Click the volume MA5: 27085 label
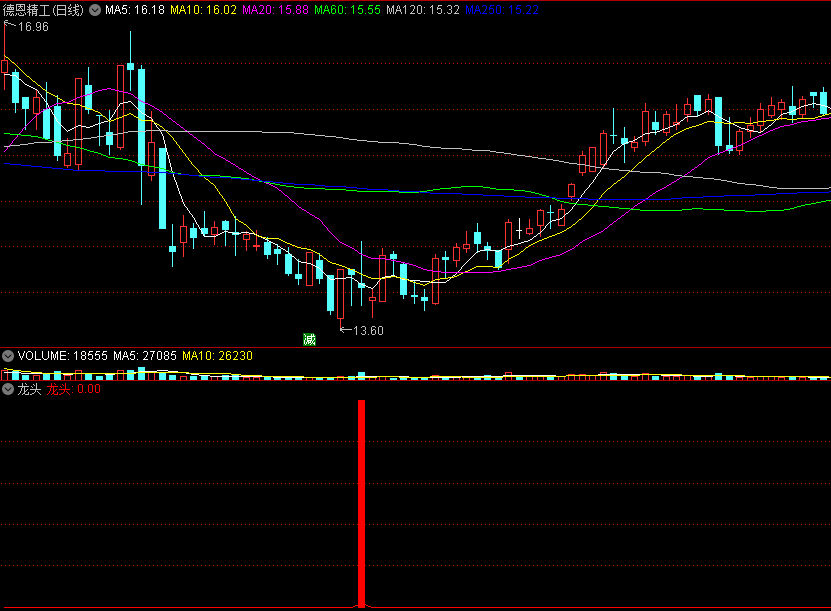 tap(145, 356)
